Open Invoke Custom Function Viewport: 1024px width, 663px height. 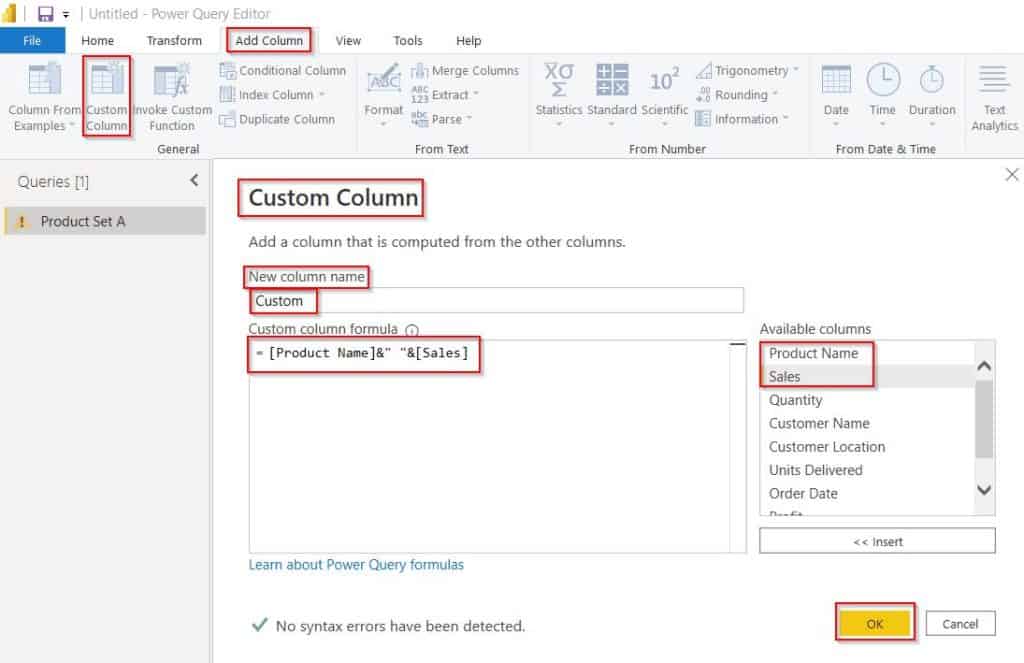(x=172, y=97)
